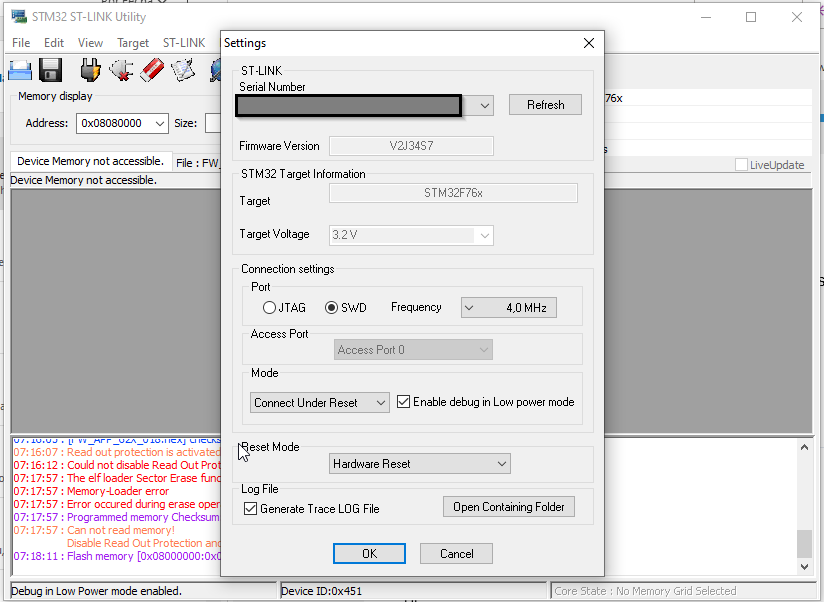The width and height of the screenshot is (824, 602).
Task: Expand the Serial Number dropdown
Action: [x=485, y=106]
